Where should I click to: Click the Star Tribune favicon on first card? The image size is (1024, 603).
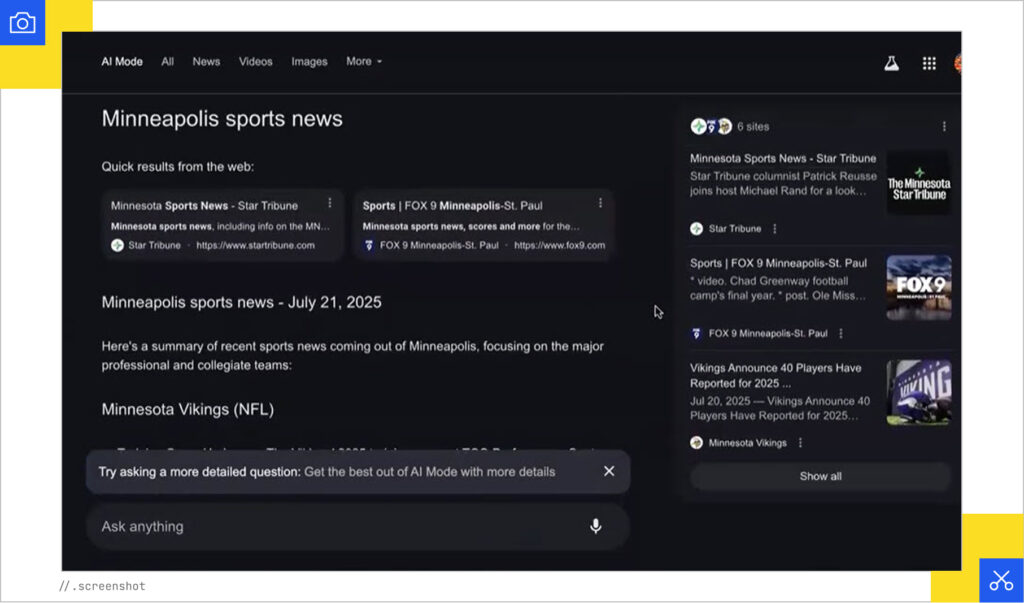(x=118, y=243)
